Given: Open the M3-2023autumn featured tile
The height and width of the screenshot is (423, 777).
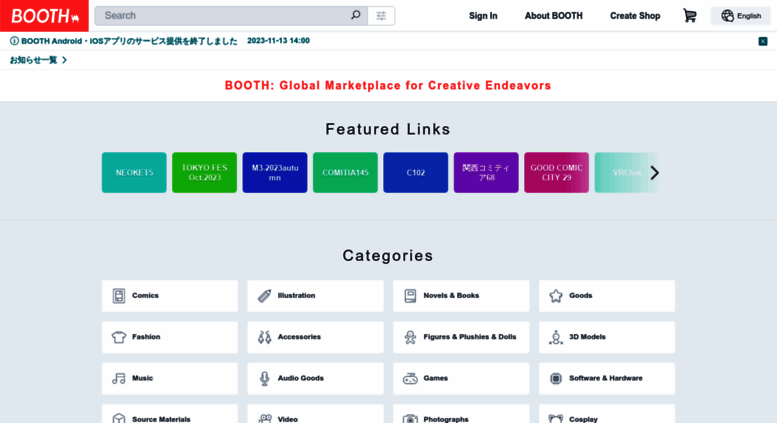Looking at the screenshot, I should pyautogui.click(x=275, y=173).
